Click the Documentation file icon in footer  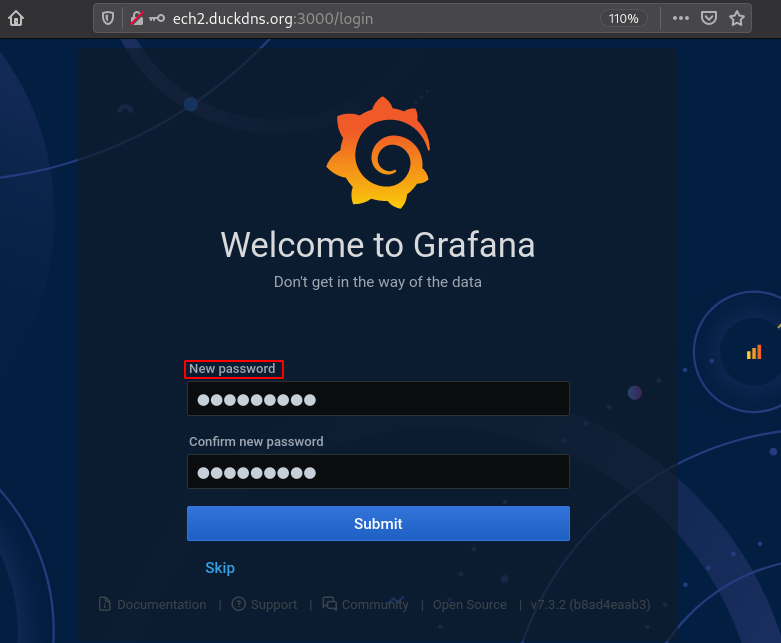coord(105,604)
